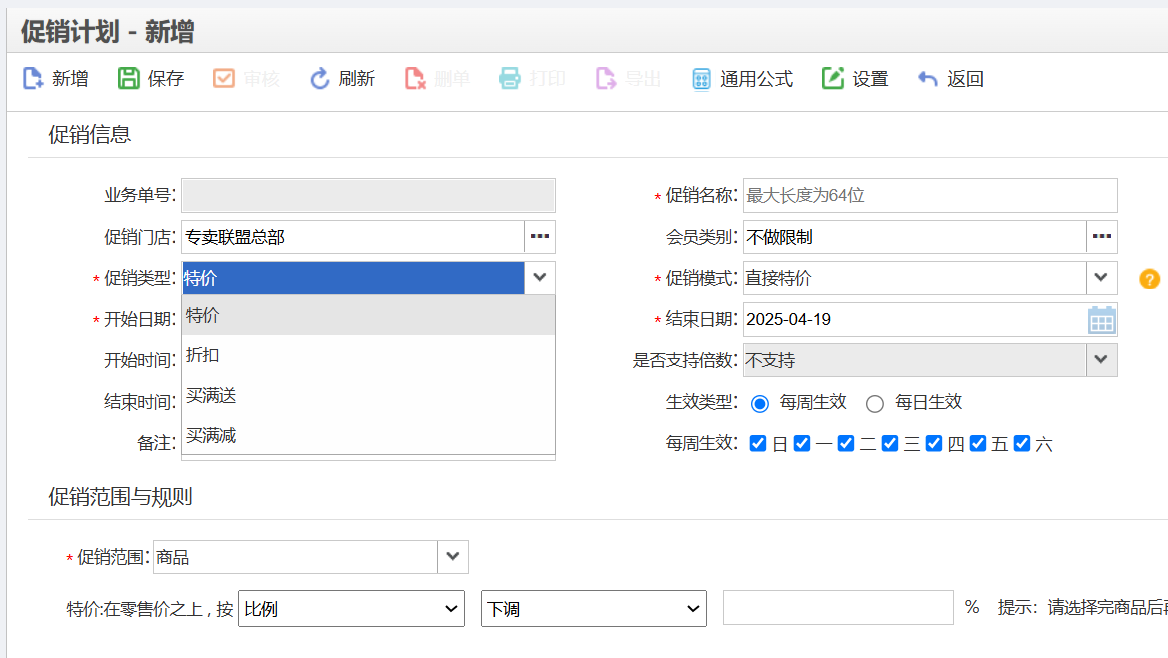Choose 折扣 from the dropdown list
The image size is (1168, 658).
203,355
